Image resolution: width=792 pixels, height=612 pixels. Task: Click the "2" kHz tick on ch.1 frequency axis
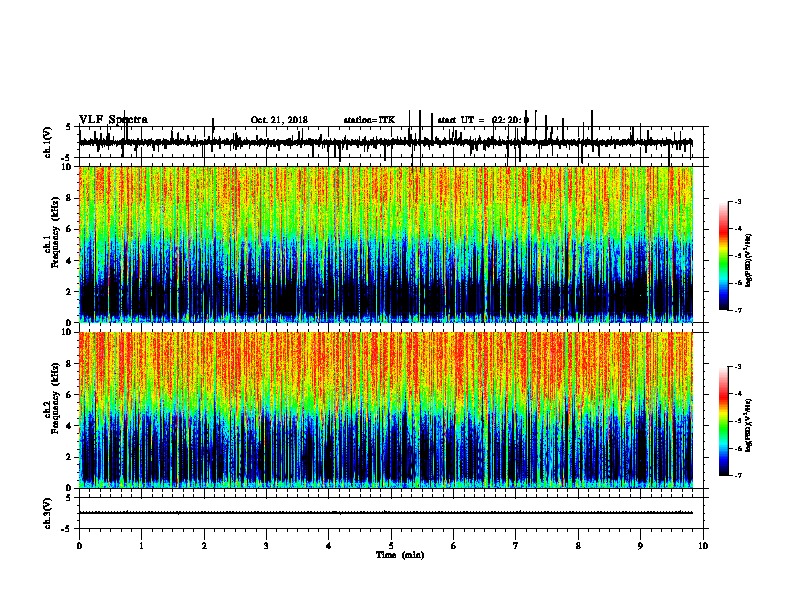[70, 291]
